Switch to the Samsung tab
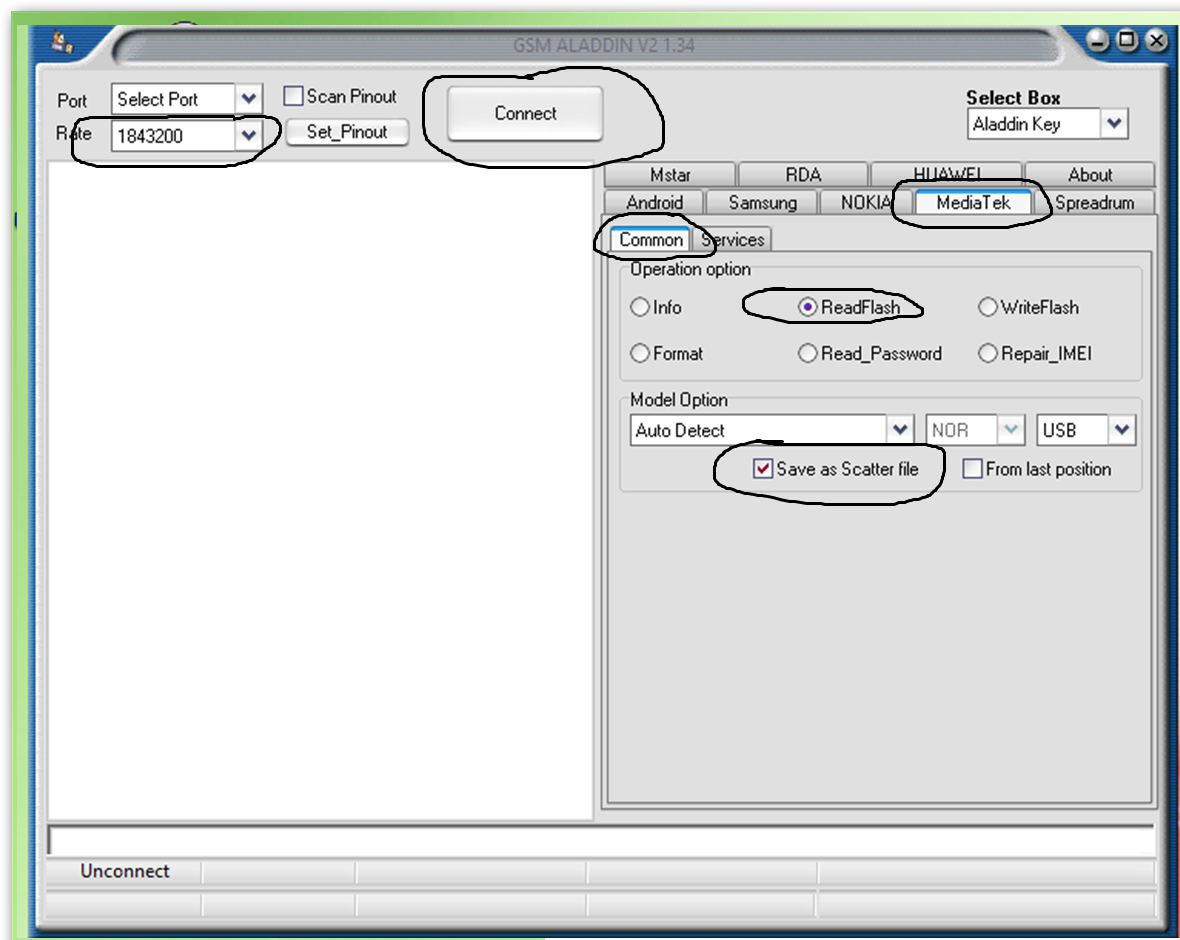 point(762,203)
